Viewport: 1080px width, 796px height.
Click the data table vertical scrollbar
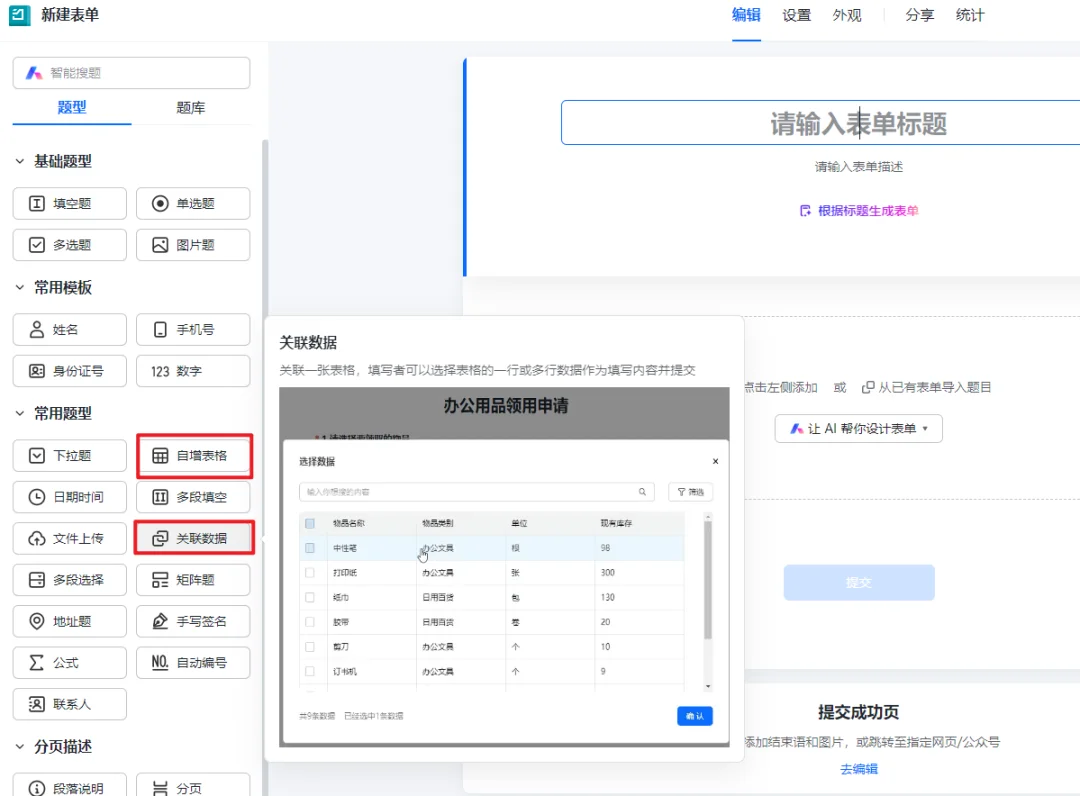(707, 580)
